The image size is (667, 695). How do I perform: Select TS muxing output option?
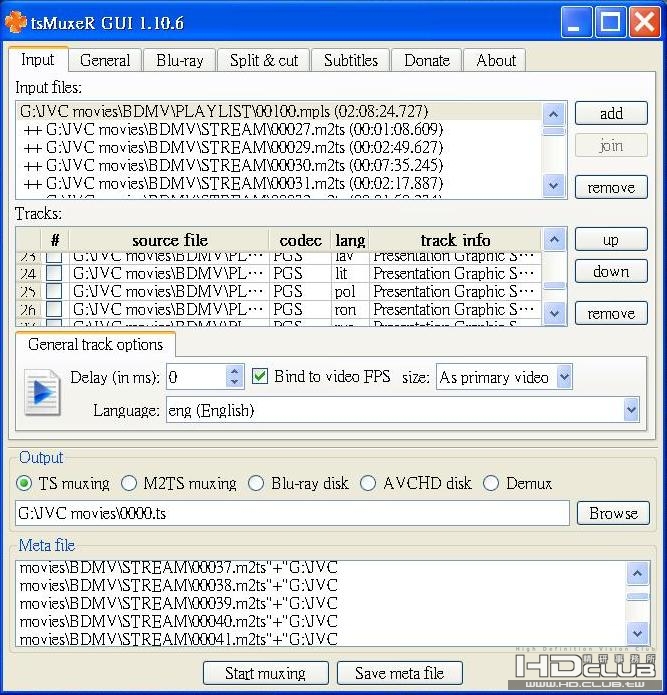pyautogui.click(x=24, y=483)
